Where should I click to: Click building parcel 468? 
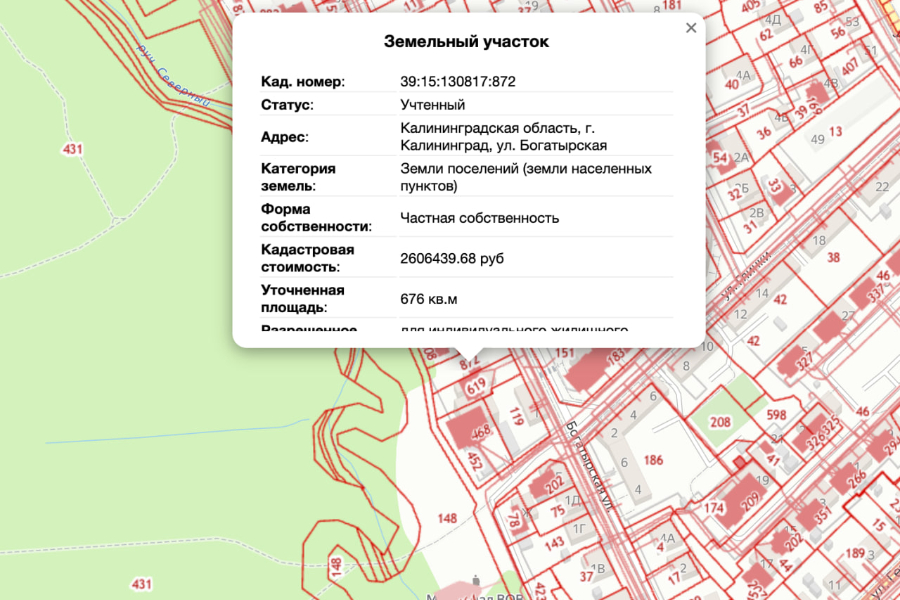pyautogui.click(x=481, y=431)
